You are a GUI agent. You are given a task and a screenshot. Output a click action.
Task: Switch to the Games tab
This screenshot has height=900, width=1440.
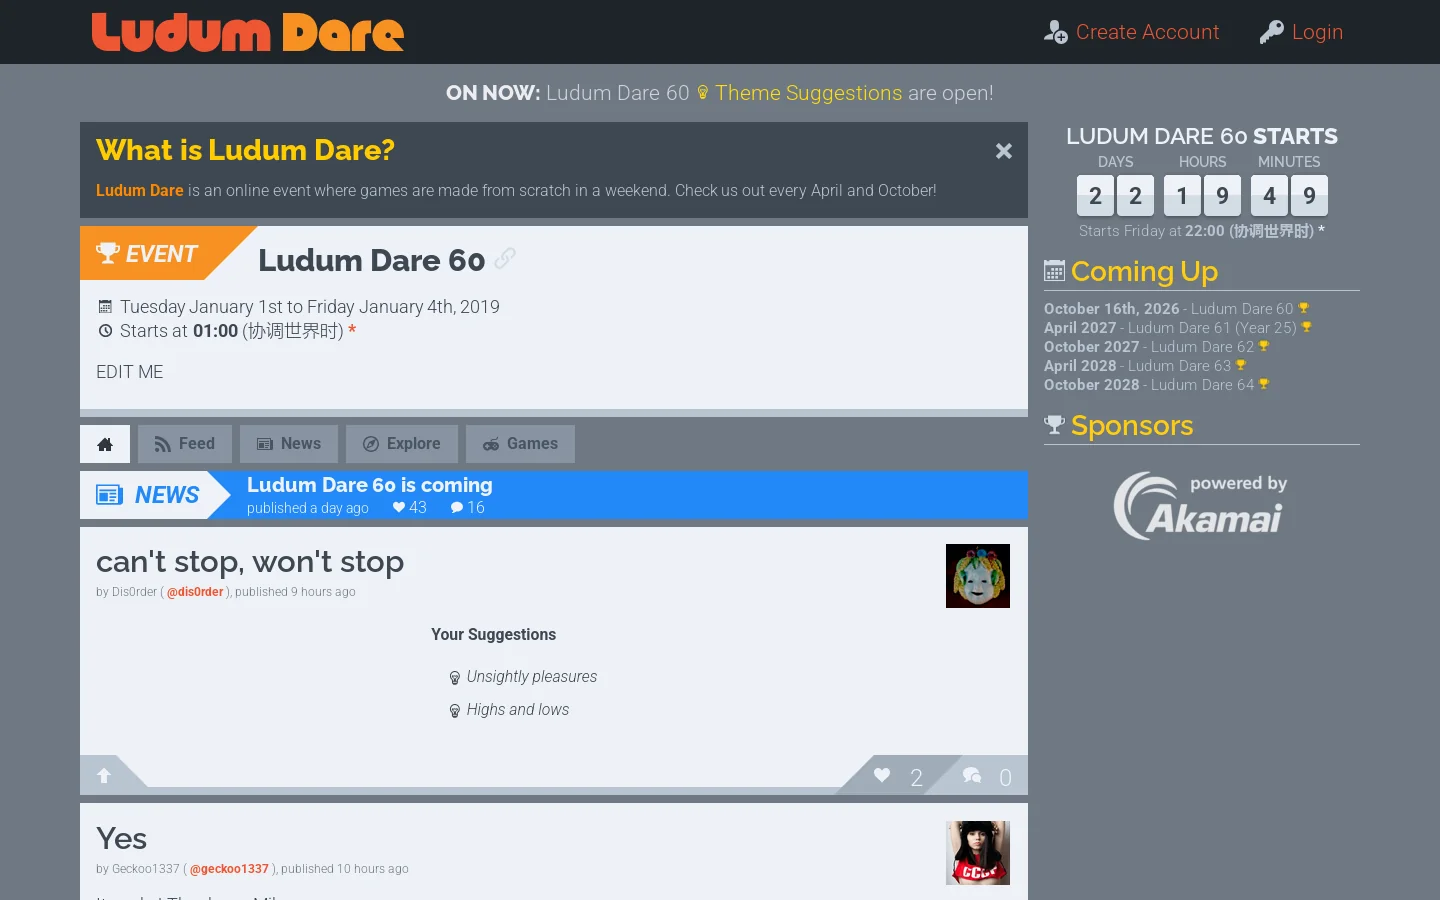pyautogui.click(x=520, y=444)
